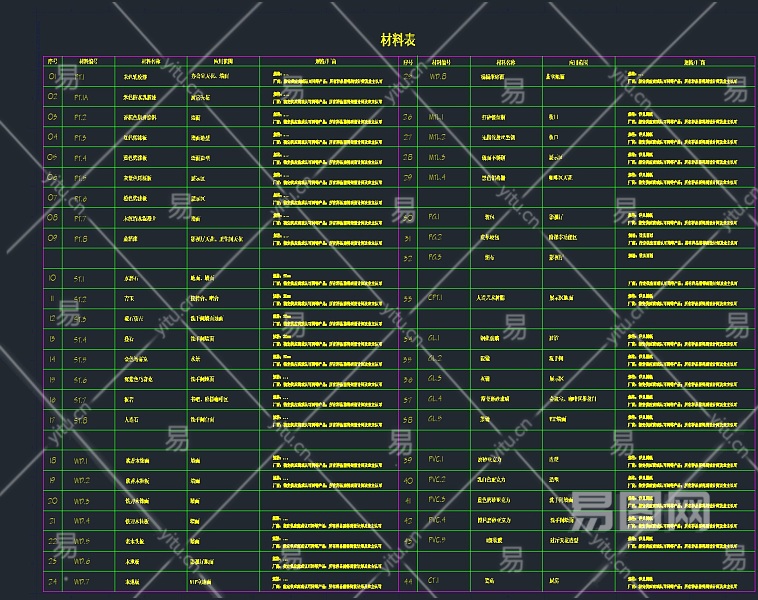The image size is (758, 600).
Task: Click material code FG.2
Action: (435, 237)
